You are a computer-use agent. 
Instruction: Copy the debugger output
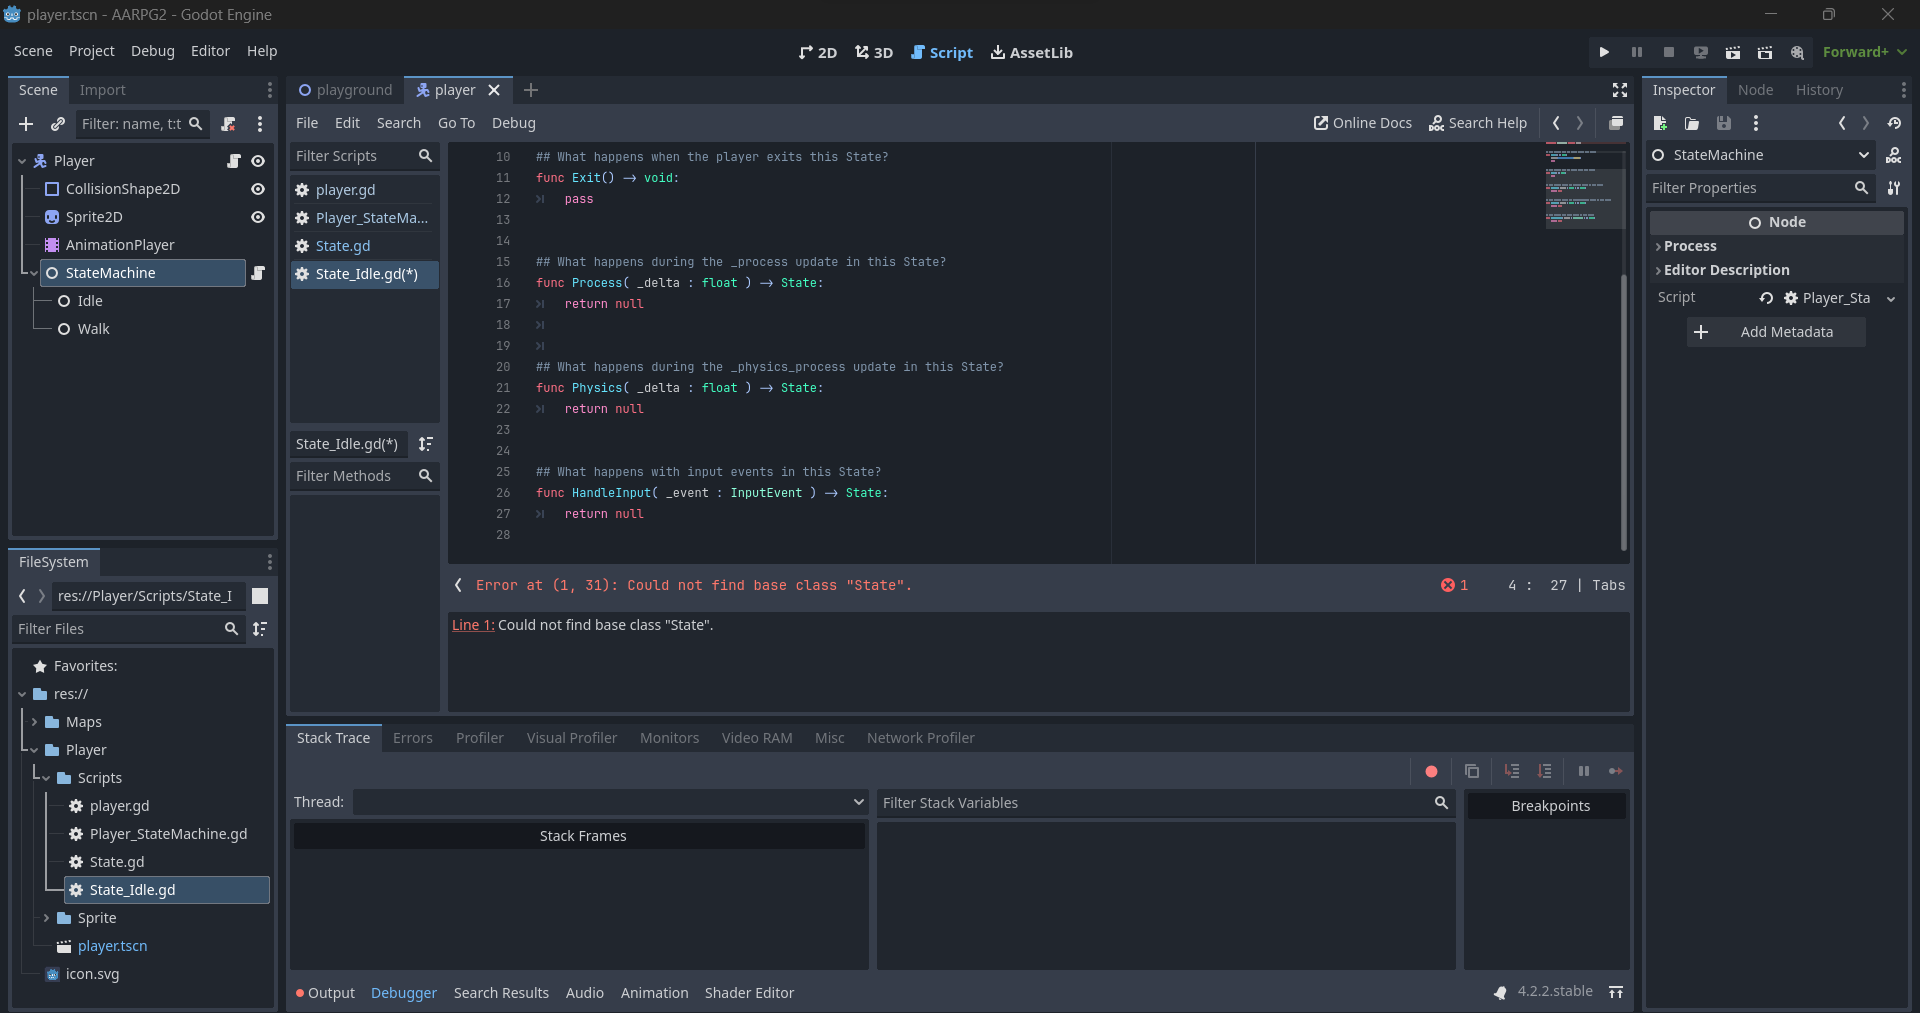[x=1471, y=771]
